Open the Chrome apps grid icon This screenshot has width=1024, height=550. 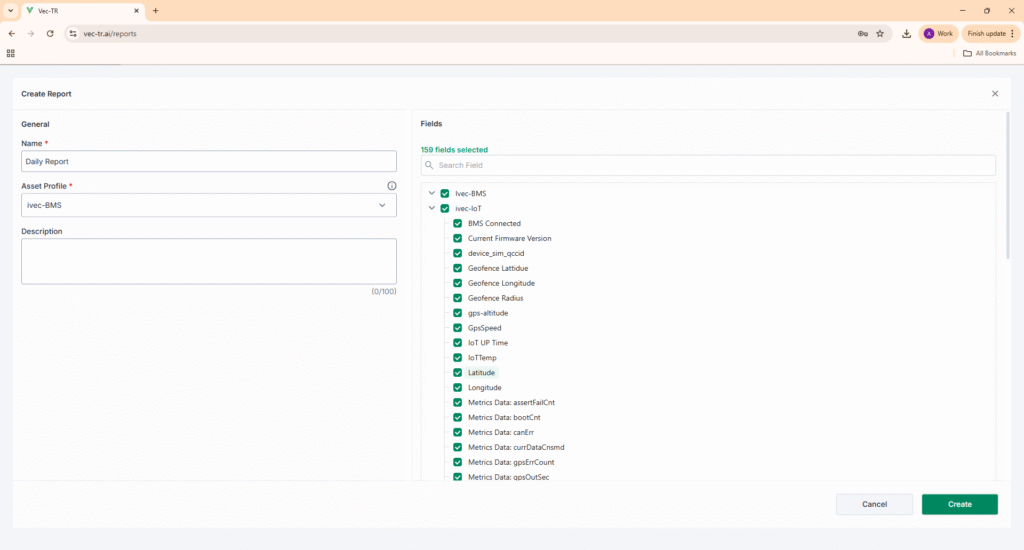[x=11, y=53]
